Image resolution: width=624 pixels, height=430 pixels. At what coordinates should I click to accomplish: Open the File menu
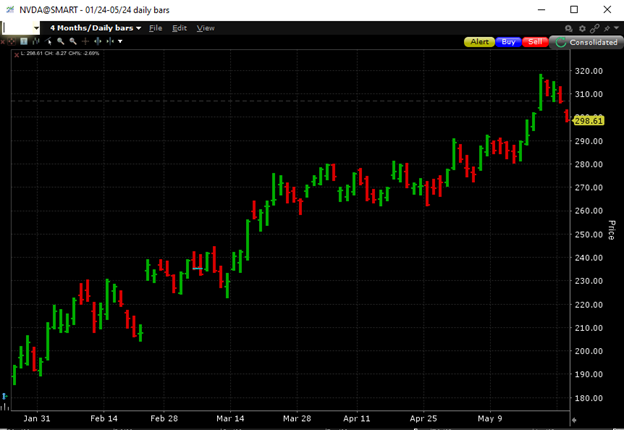click(156, 28)
